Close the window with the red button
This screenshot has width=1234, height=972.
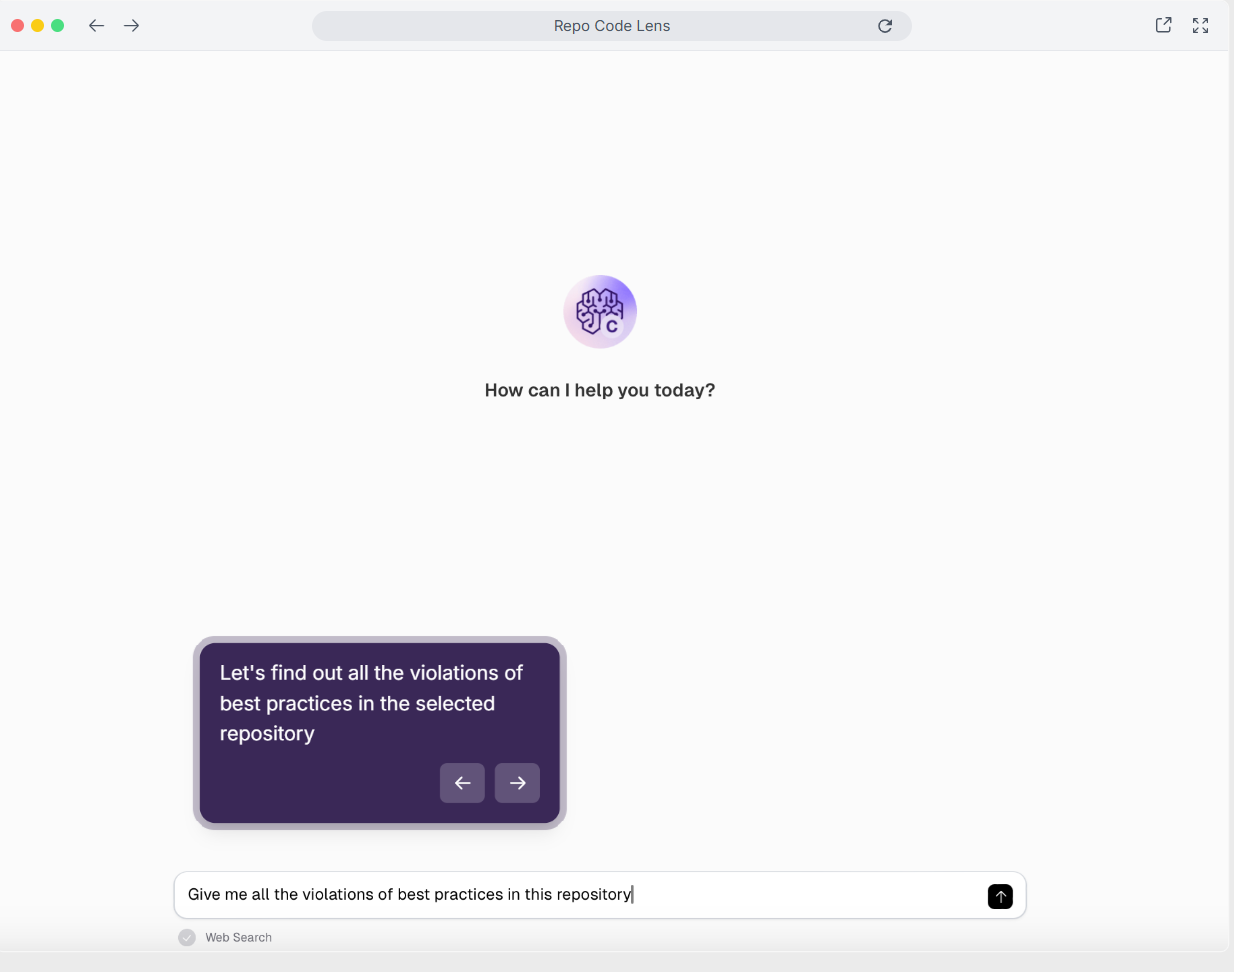click(17, 26)
